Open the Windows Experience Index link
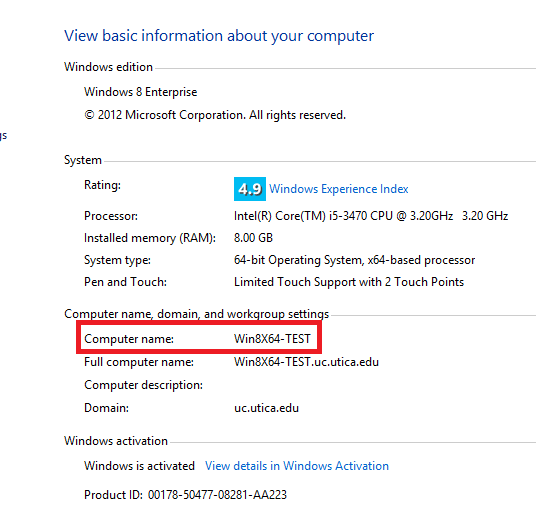Viewport: 536px width, 521px height. tap(338, 189)
